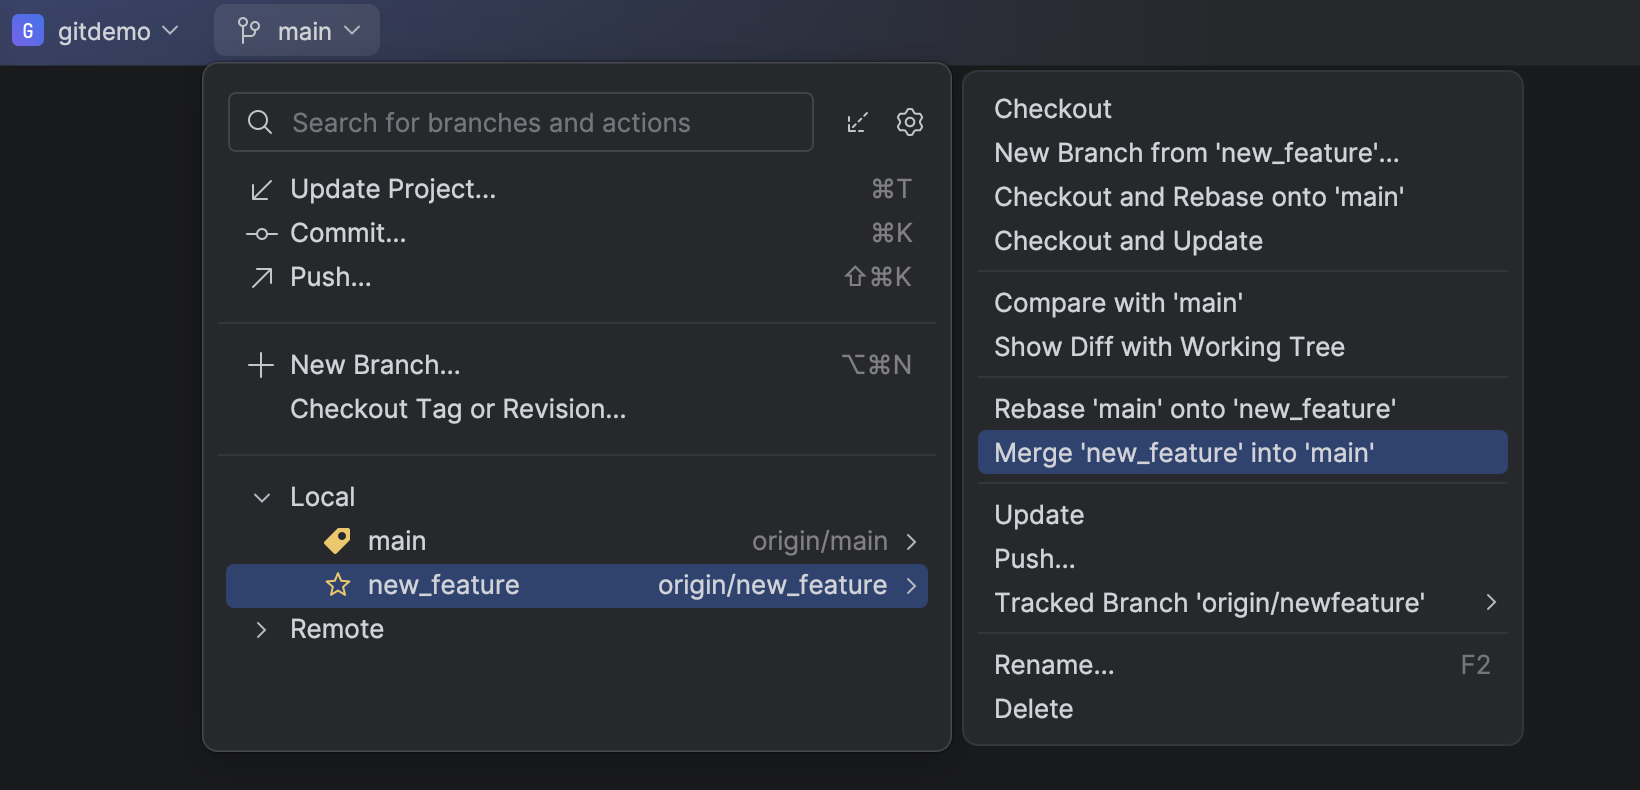Open the branches popup settings gear
This screenshot has width=1640, height=790.
click(x=910, y=122)
